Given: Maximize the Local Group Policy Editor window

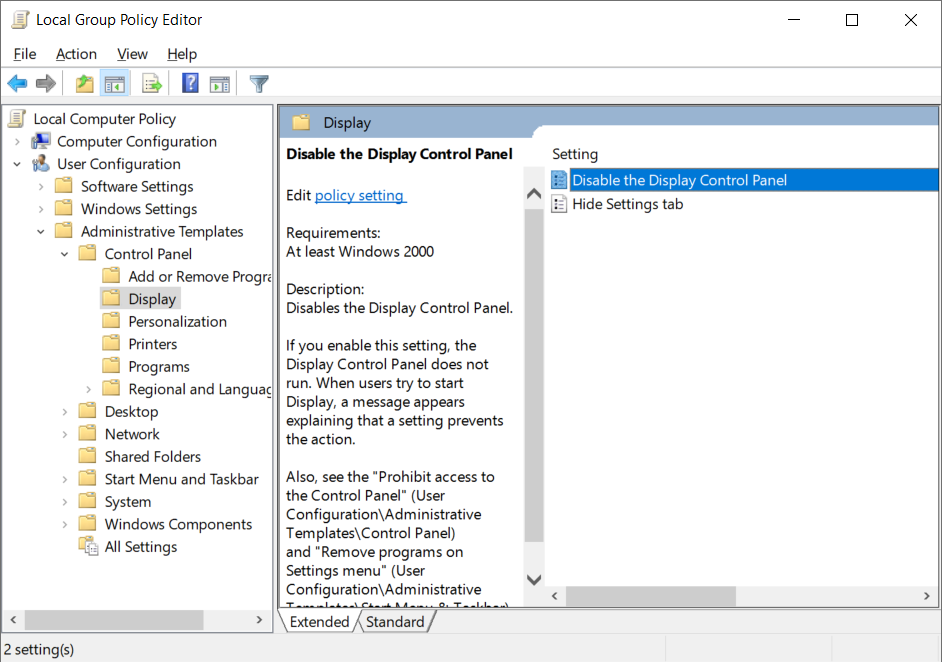Looking at the screenshot, I should [x=852, y=20].
